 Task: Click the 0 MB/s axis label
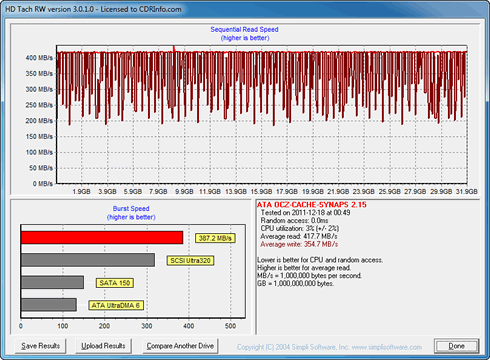43,184
